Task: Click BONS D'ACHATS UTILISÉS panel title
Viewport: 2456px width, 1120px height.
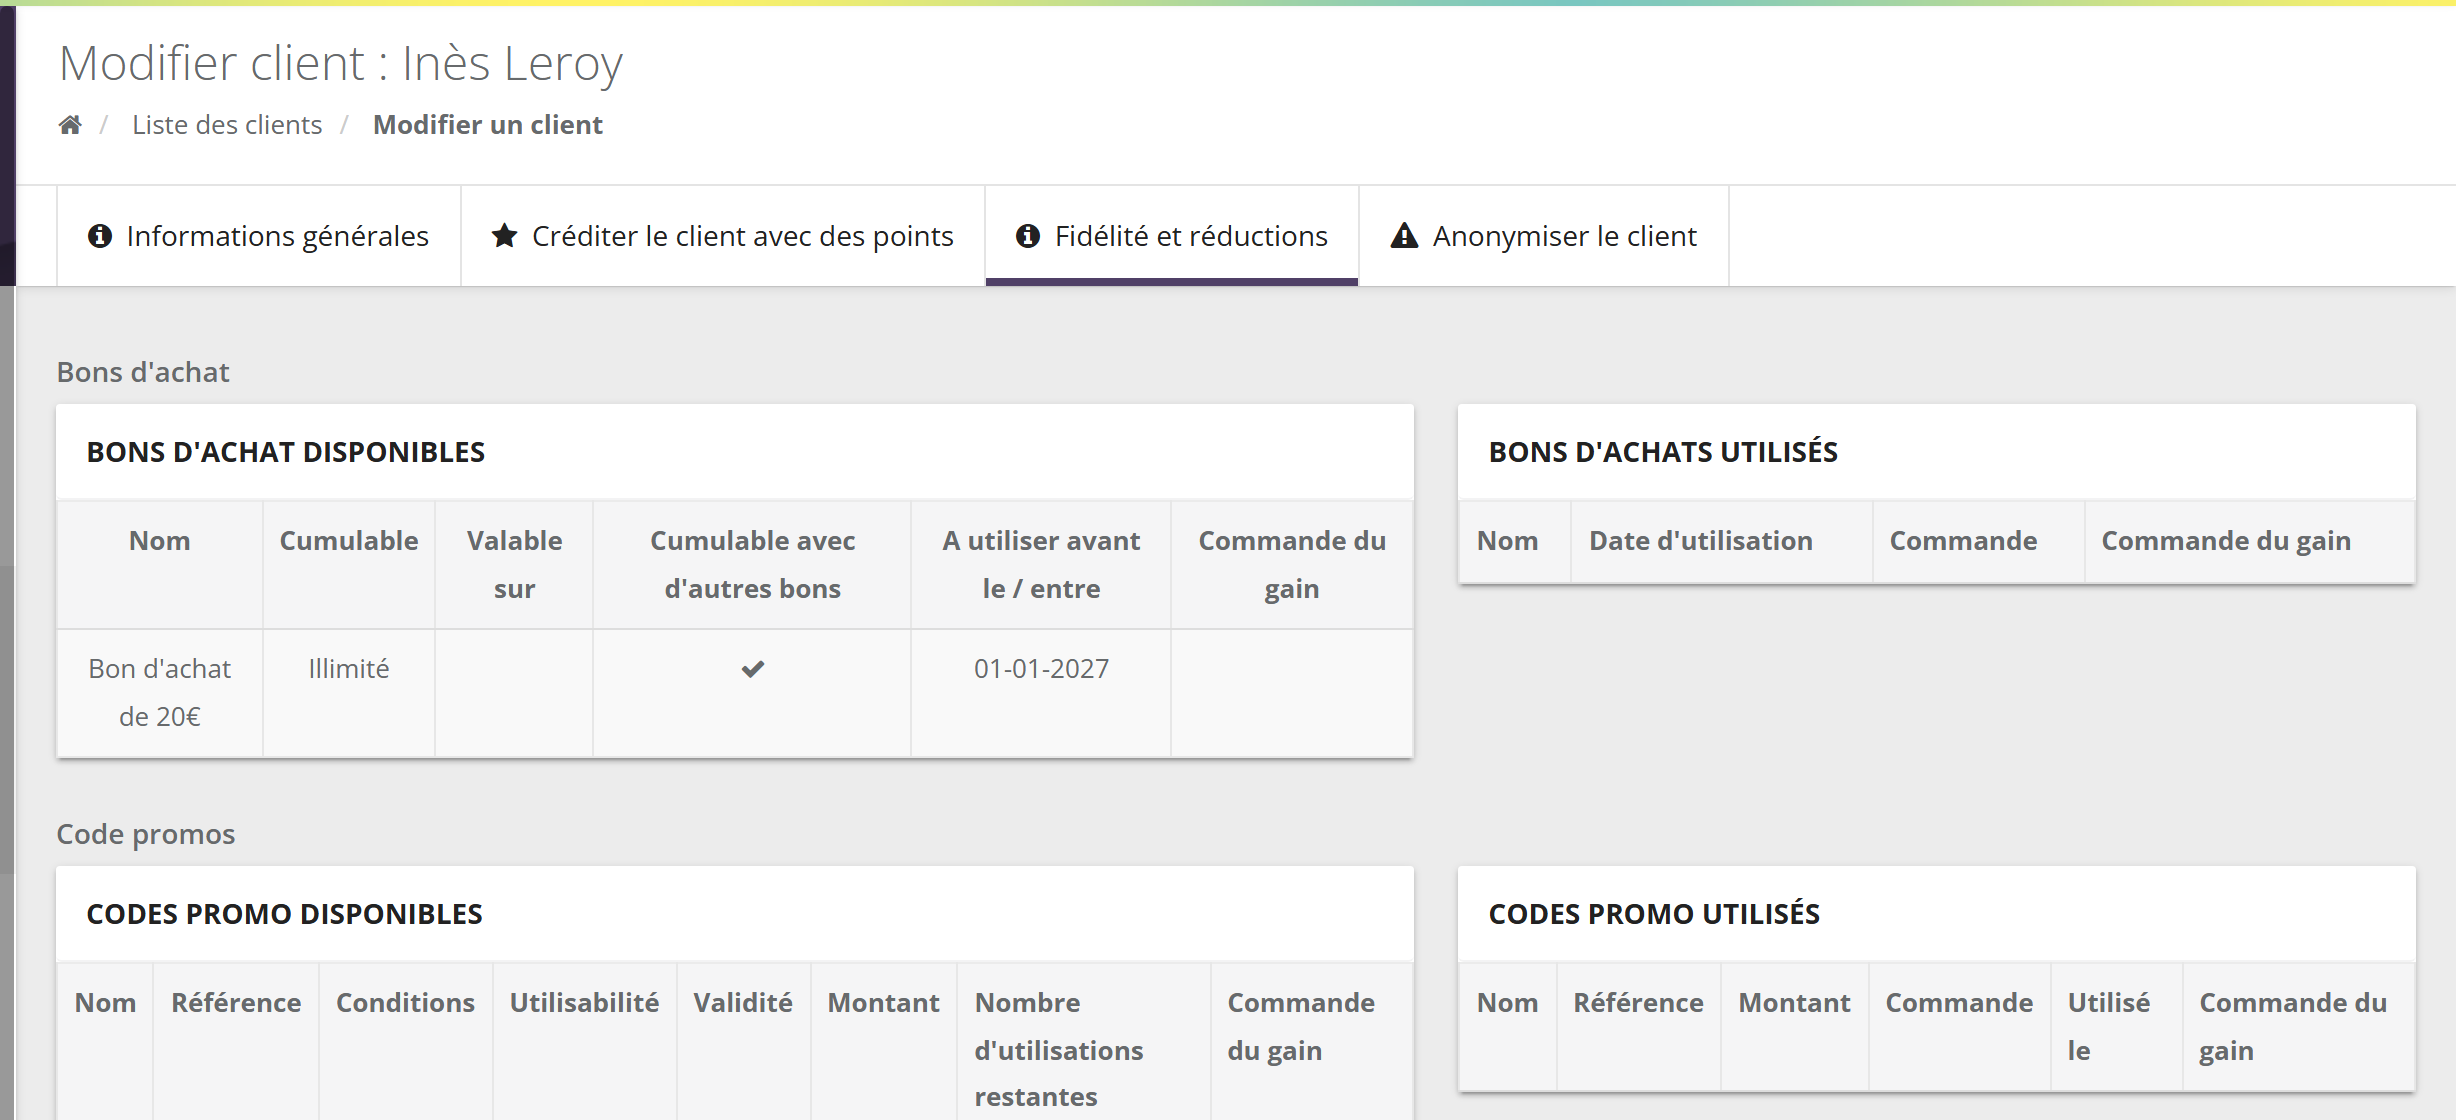Action: (x=1663, y=452)
